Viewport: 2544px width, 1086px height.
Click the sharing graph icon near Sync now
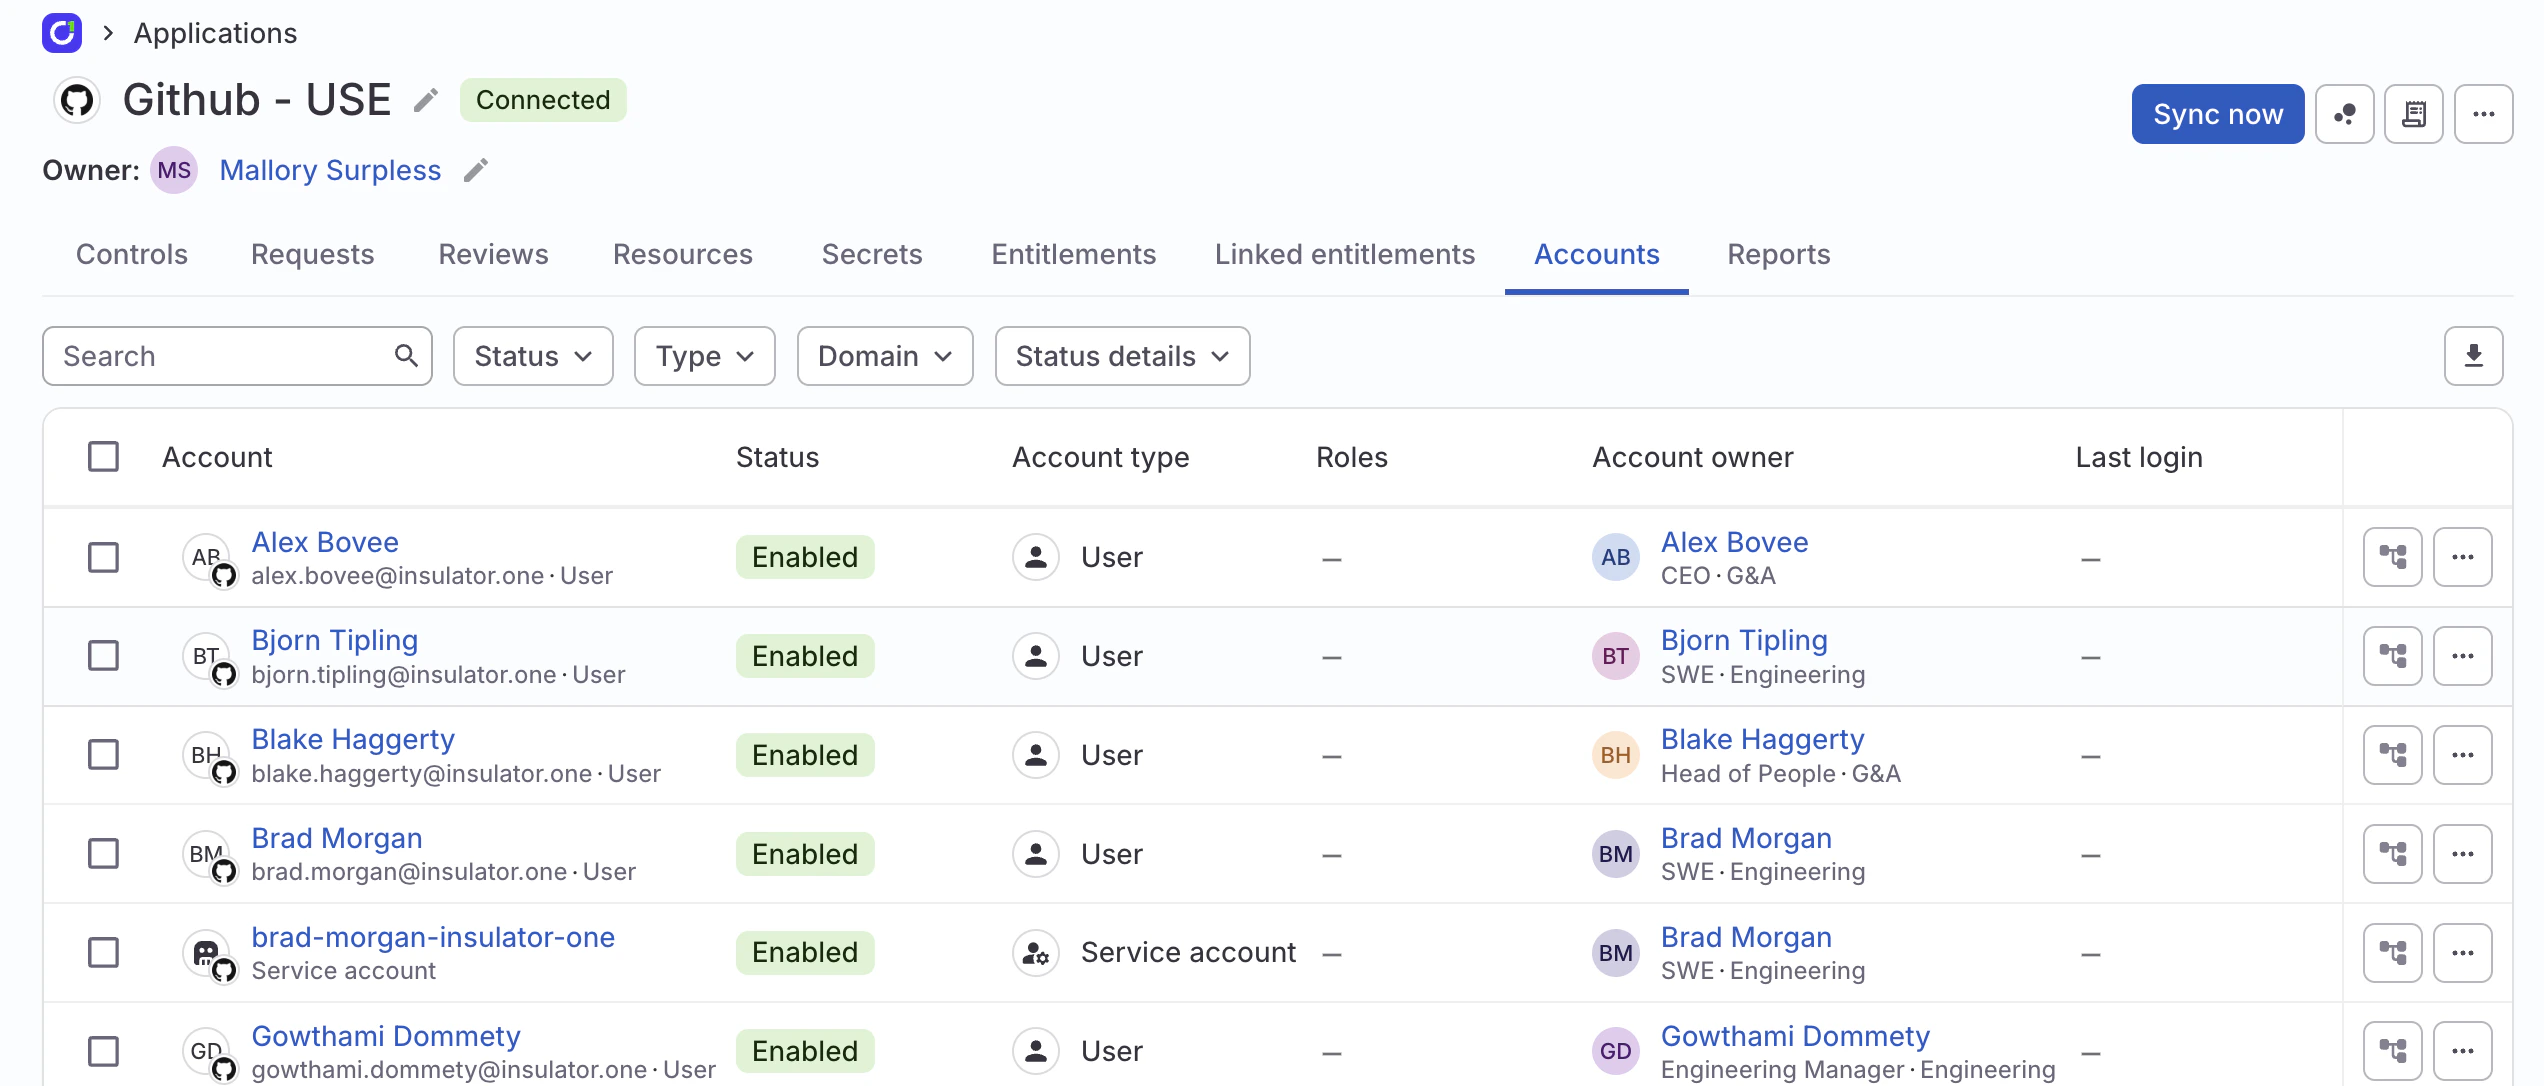click(2344, 113)
